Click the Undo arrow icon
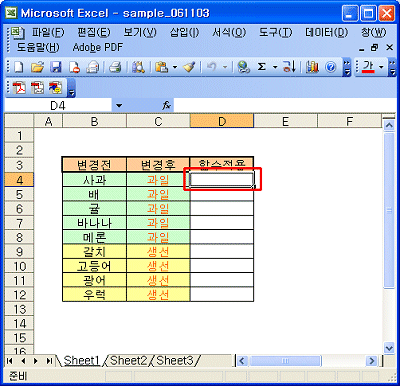This screenshot has width=400, height=386. (x=212, y=67)
